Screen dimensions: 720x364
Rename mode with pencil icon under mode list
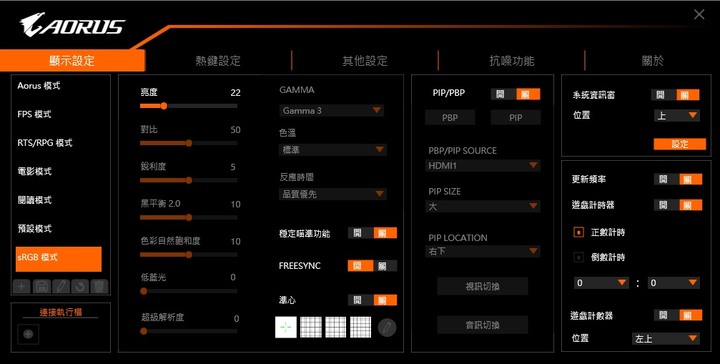[61, 286]
